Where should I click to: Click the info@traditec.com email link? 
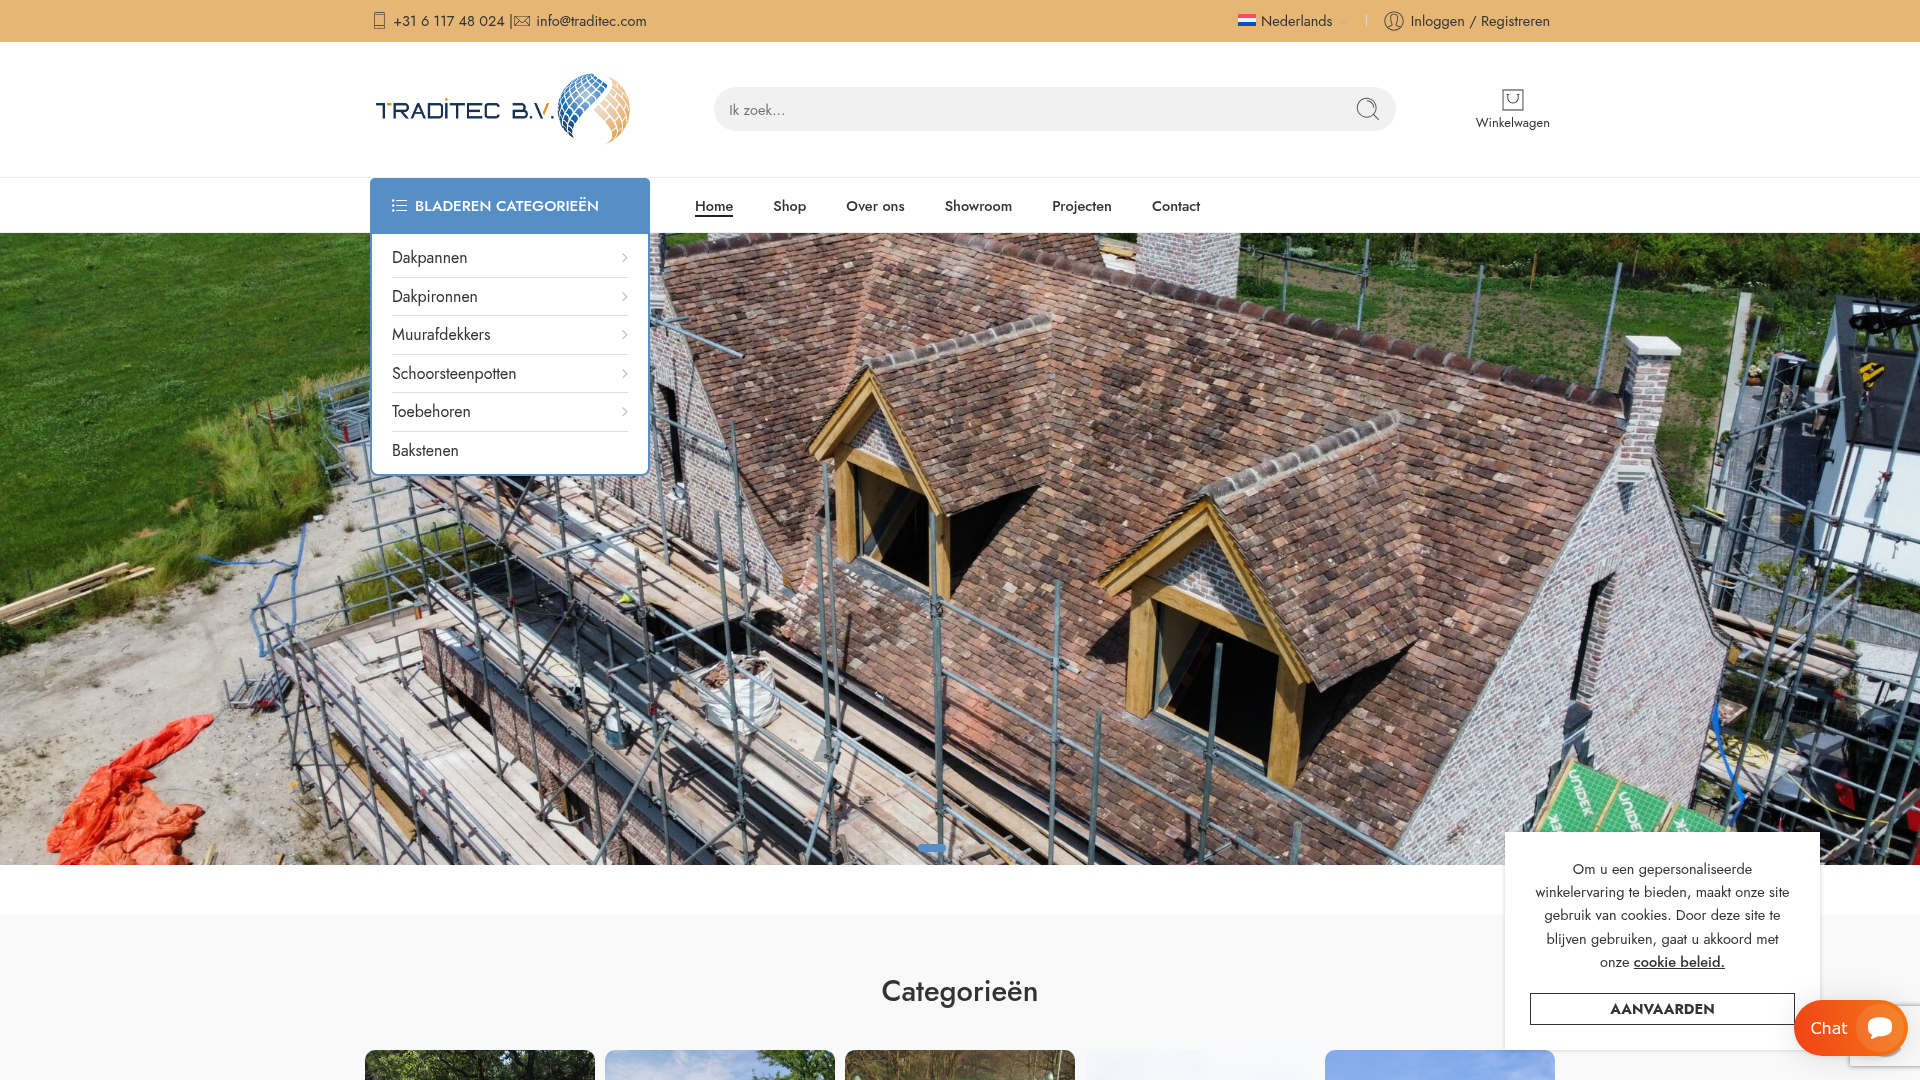(x=591, y=21)
